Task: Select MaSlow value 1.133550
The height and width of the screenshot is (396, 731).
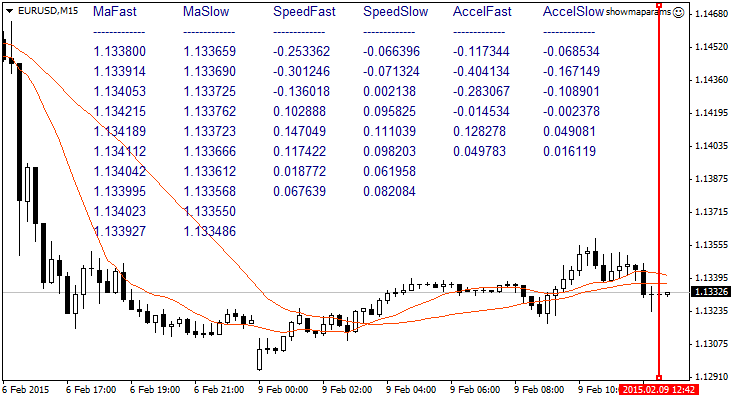Action: (210, 212)
